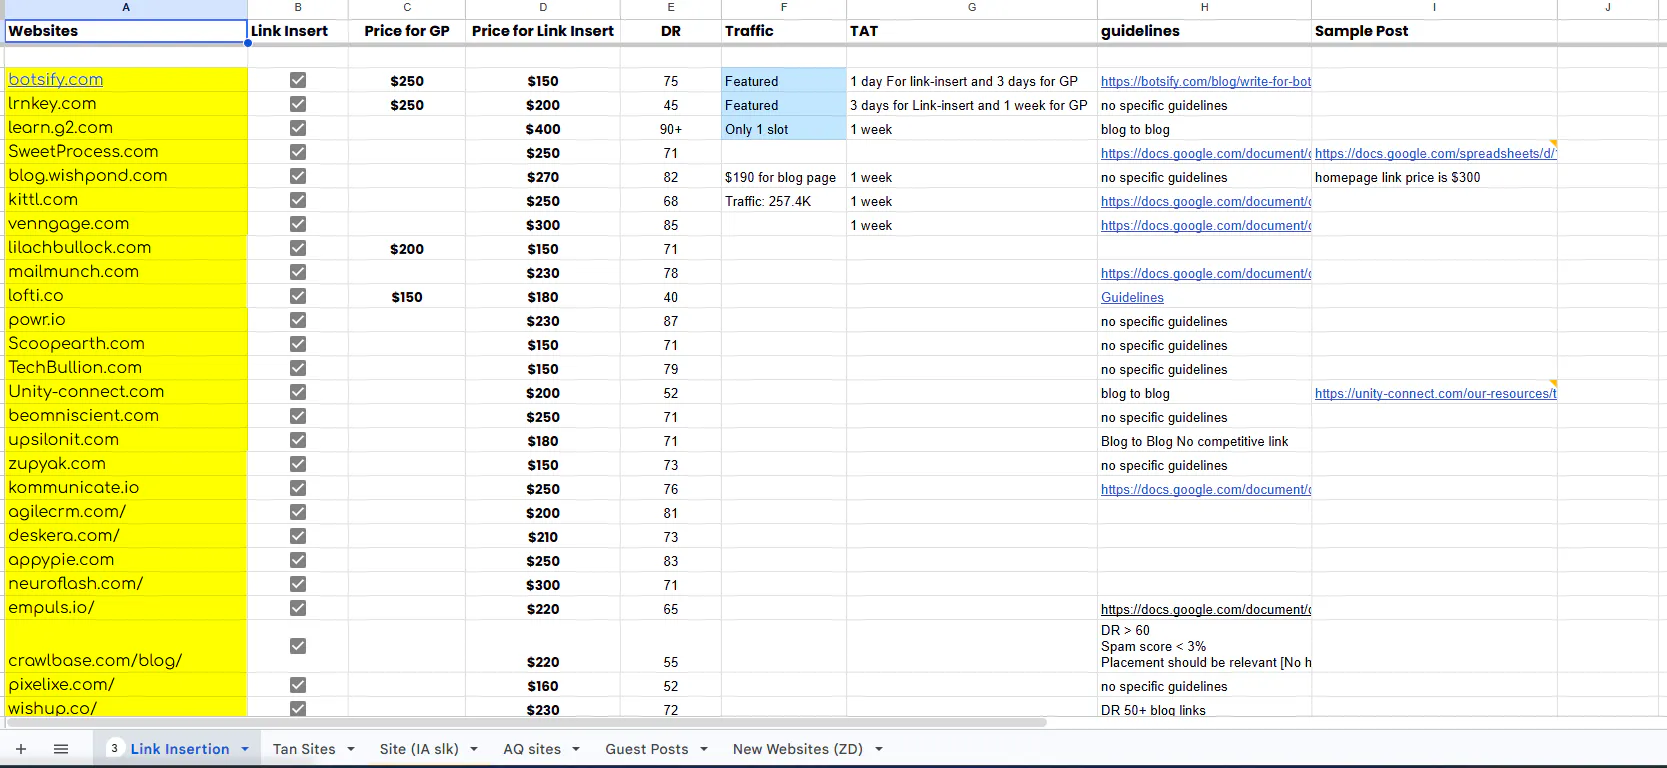Switch to the Site (IA slk) sheet tab
Screen dimensions: 1667x768
419,749
